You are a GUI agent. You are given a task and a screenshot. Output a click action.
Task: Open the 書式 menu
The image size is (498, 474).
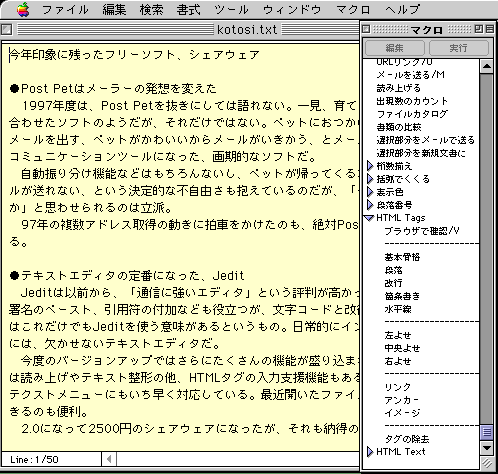tap(189, 9)
